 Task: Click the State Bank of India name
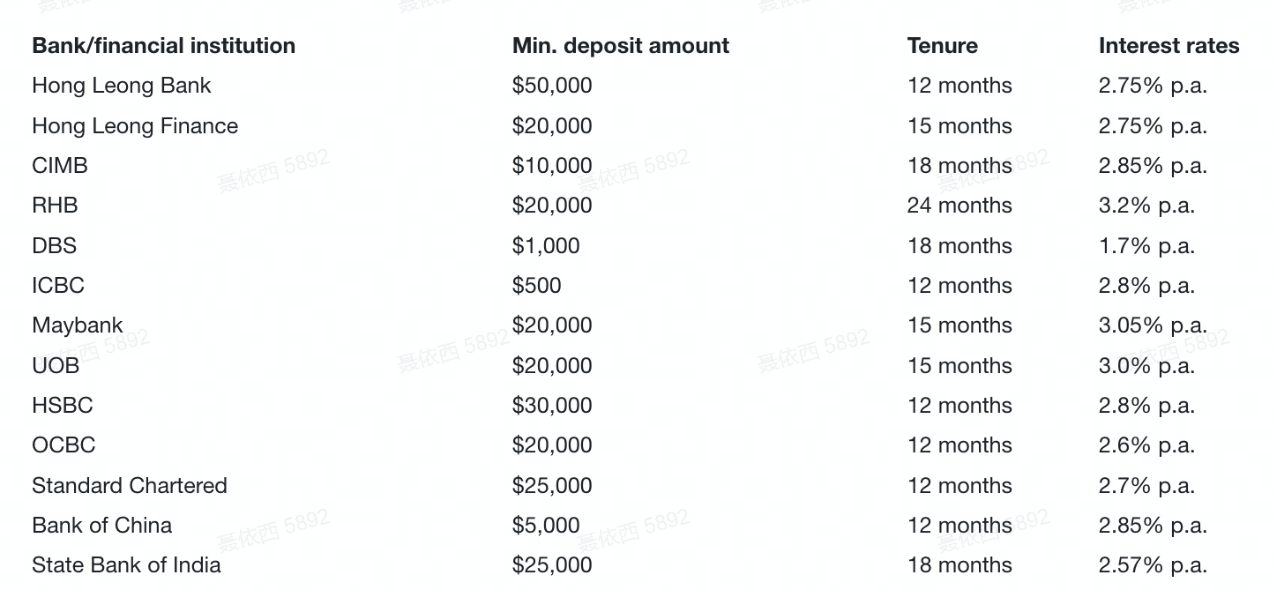tap(126, 566)
